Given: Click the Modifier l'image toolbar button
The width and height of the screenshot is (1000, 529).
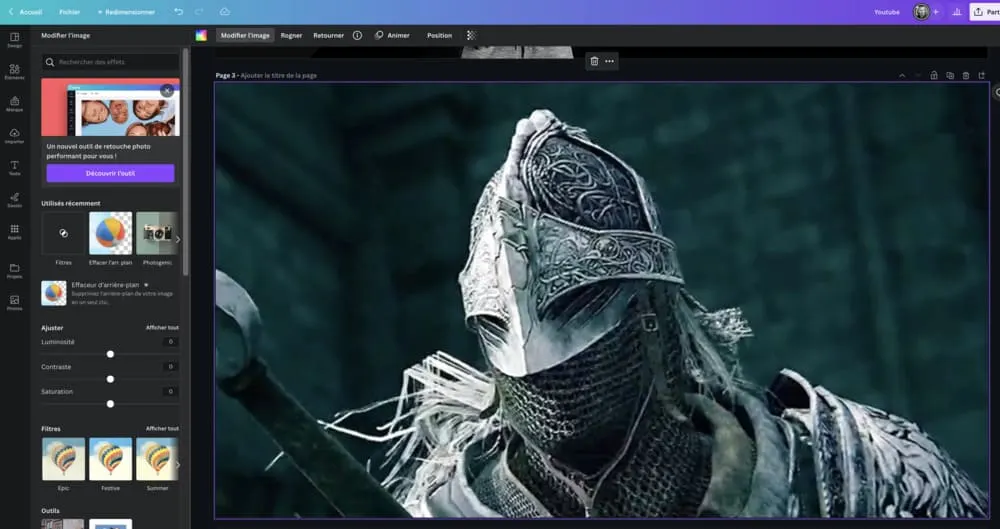Looking at the screenshot, I should [245, 36].
